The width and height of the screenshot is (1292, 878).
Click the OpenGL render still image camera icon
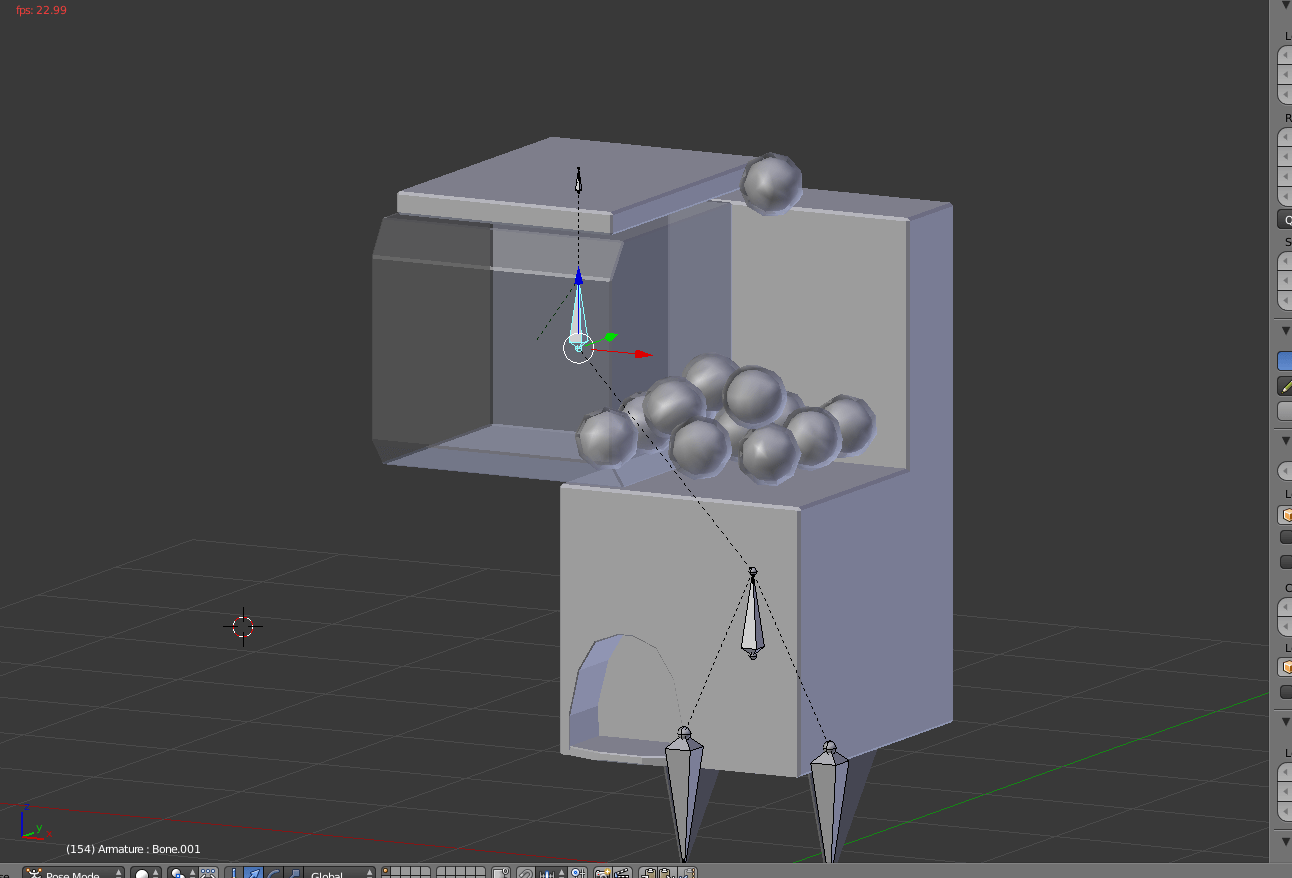tap(602, 870)
